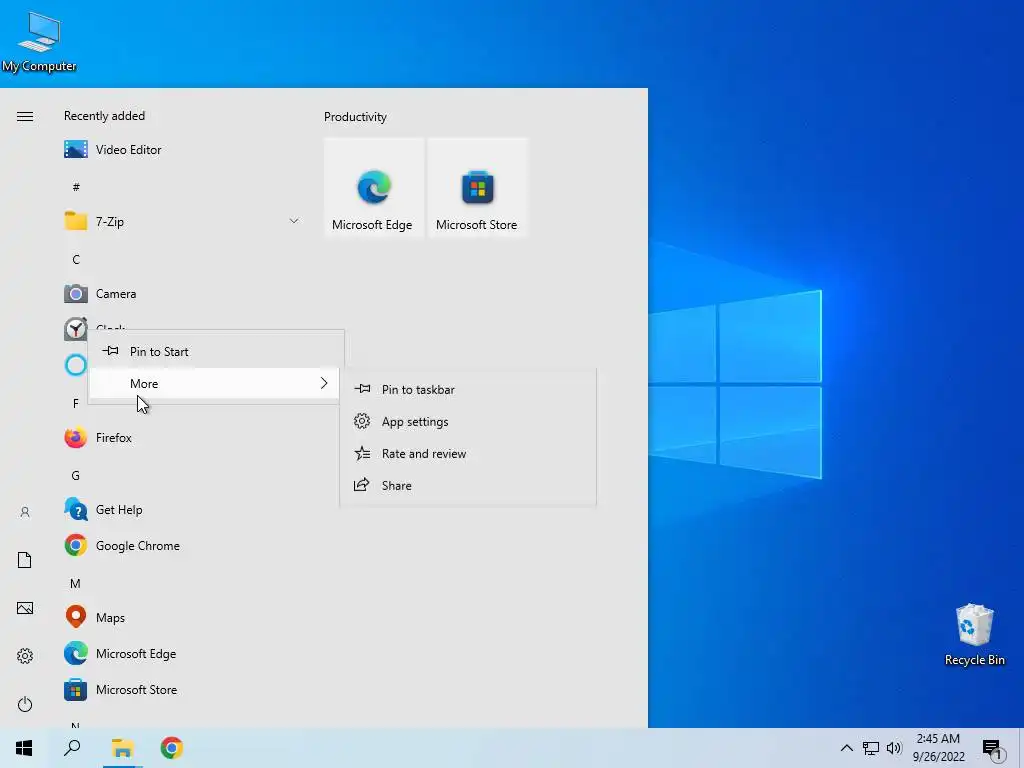The height and width of the screenshot is (768, 1024).
Task: Select App settings in the submenu
Action: click(x=468, y=421)
